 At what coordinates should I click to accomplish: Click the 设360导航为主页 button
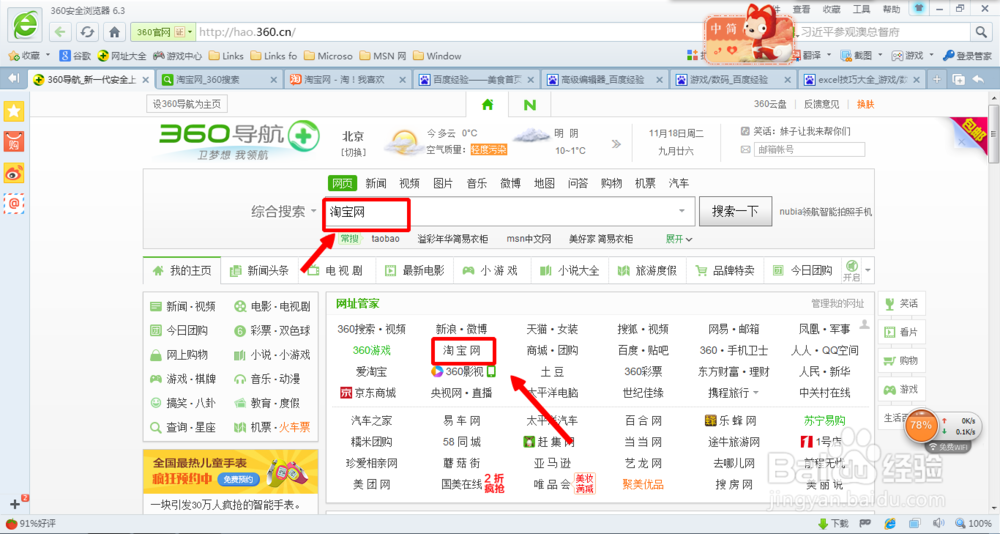coord(187,104)
